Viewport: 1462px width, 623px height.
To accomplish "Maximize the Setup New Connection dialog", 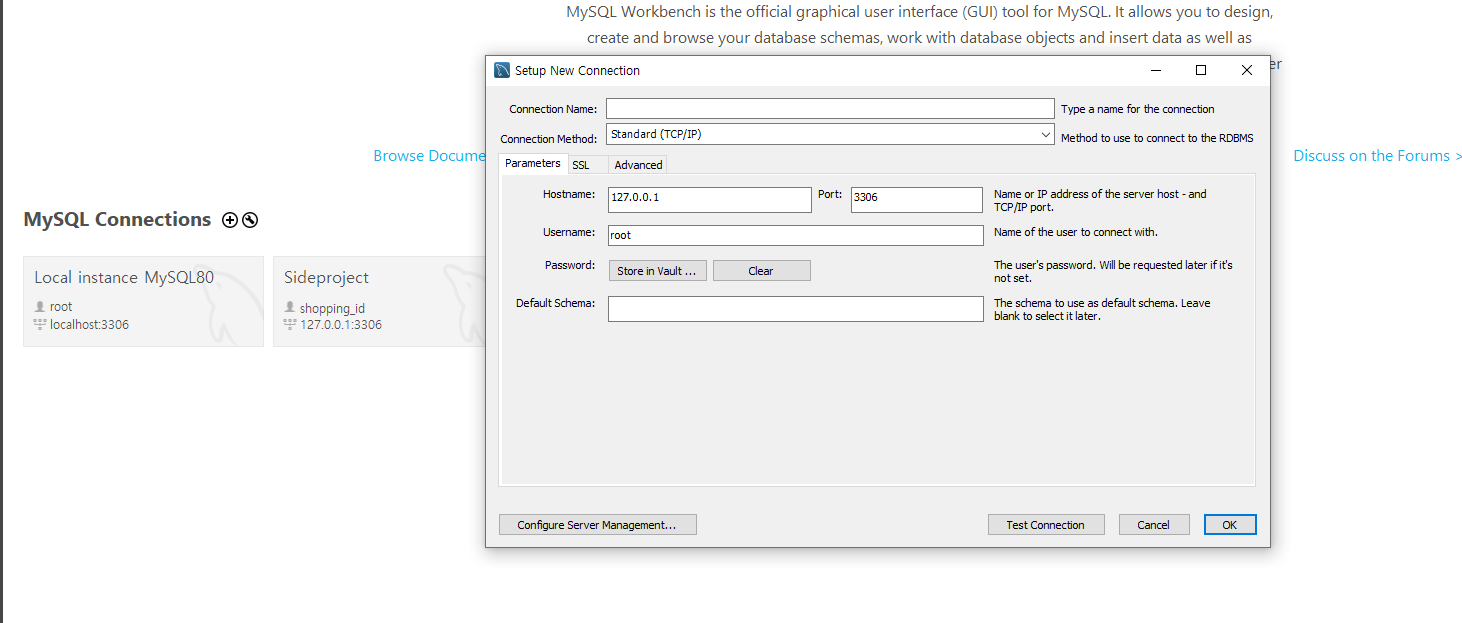I will [1201, 70].
